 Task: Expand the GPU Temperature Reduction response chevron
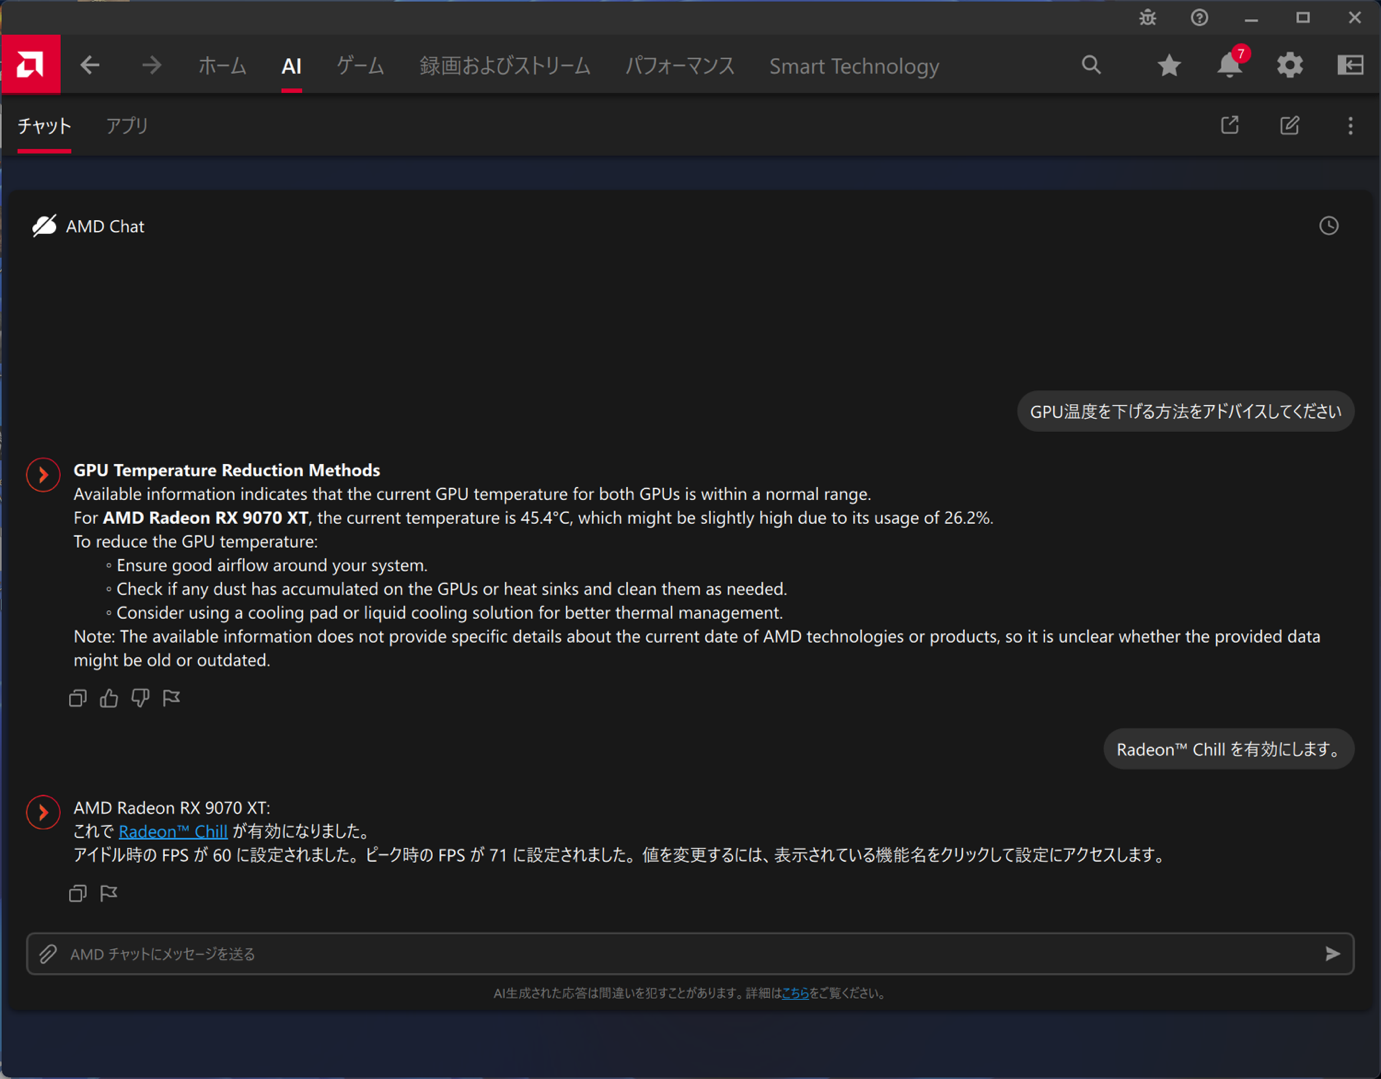pyautogui.click(x=43, y=475)
